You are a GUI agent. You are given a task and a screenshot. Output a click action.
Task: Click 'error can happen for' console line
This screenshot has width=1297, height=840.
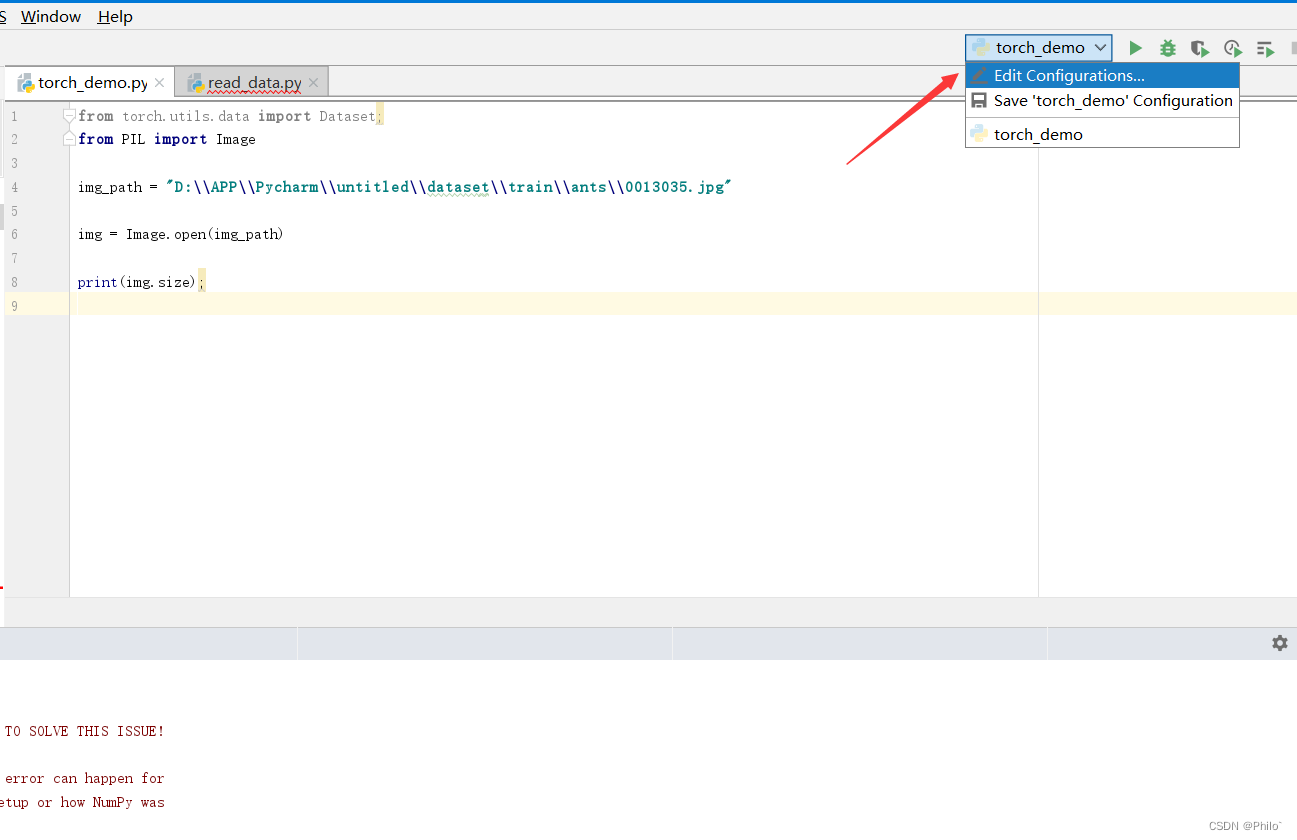pos(84,778)
